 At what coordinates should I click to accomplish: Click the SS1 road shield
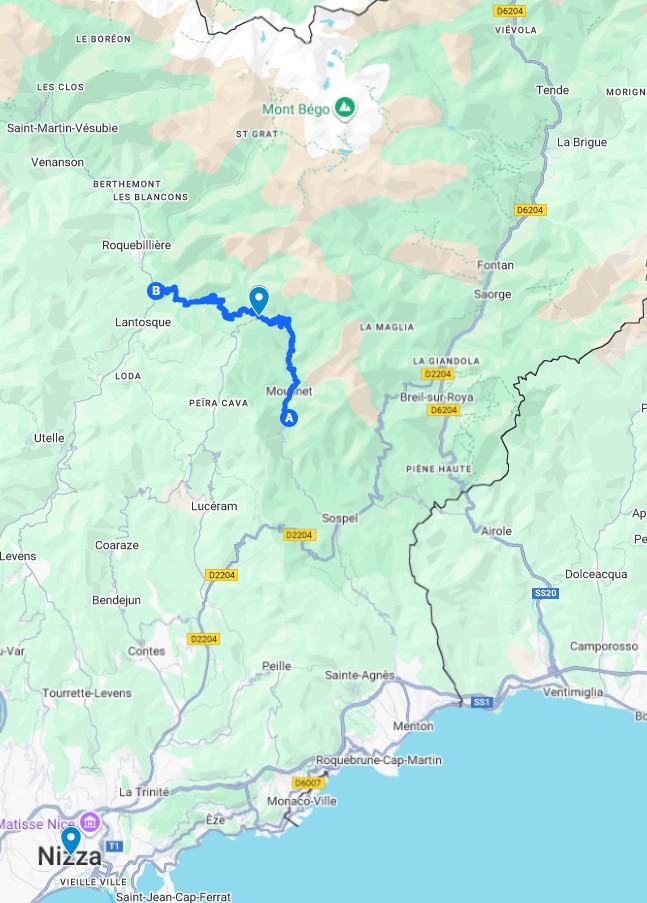tap(481, 702)
